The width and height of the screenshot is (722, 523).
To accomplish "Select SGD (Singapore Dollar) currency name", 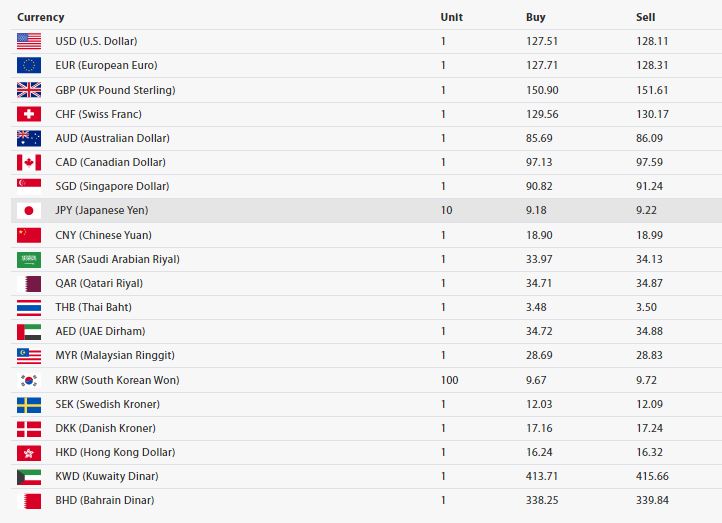I will [112, 186].
